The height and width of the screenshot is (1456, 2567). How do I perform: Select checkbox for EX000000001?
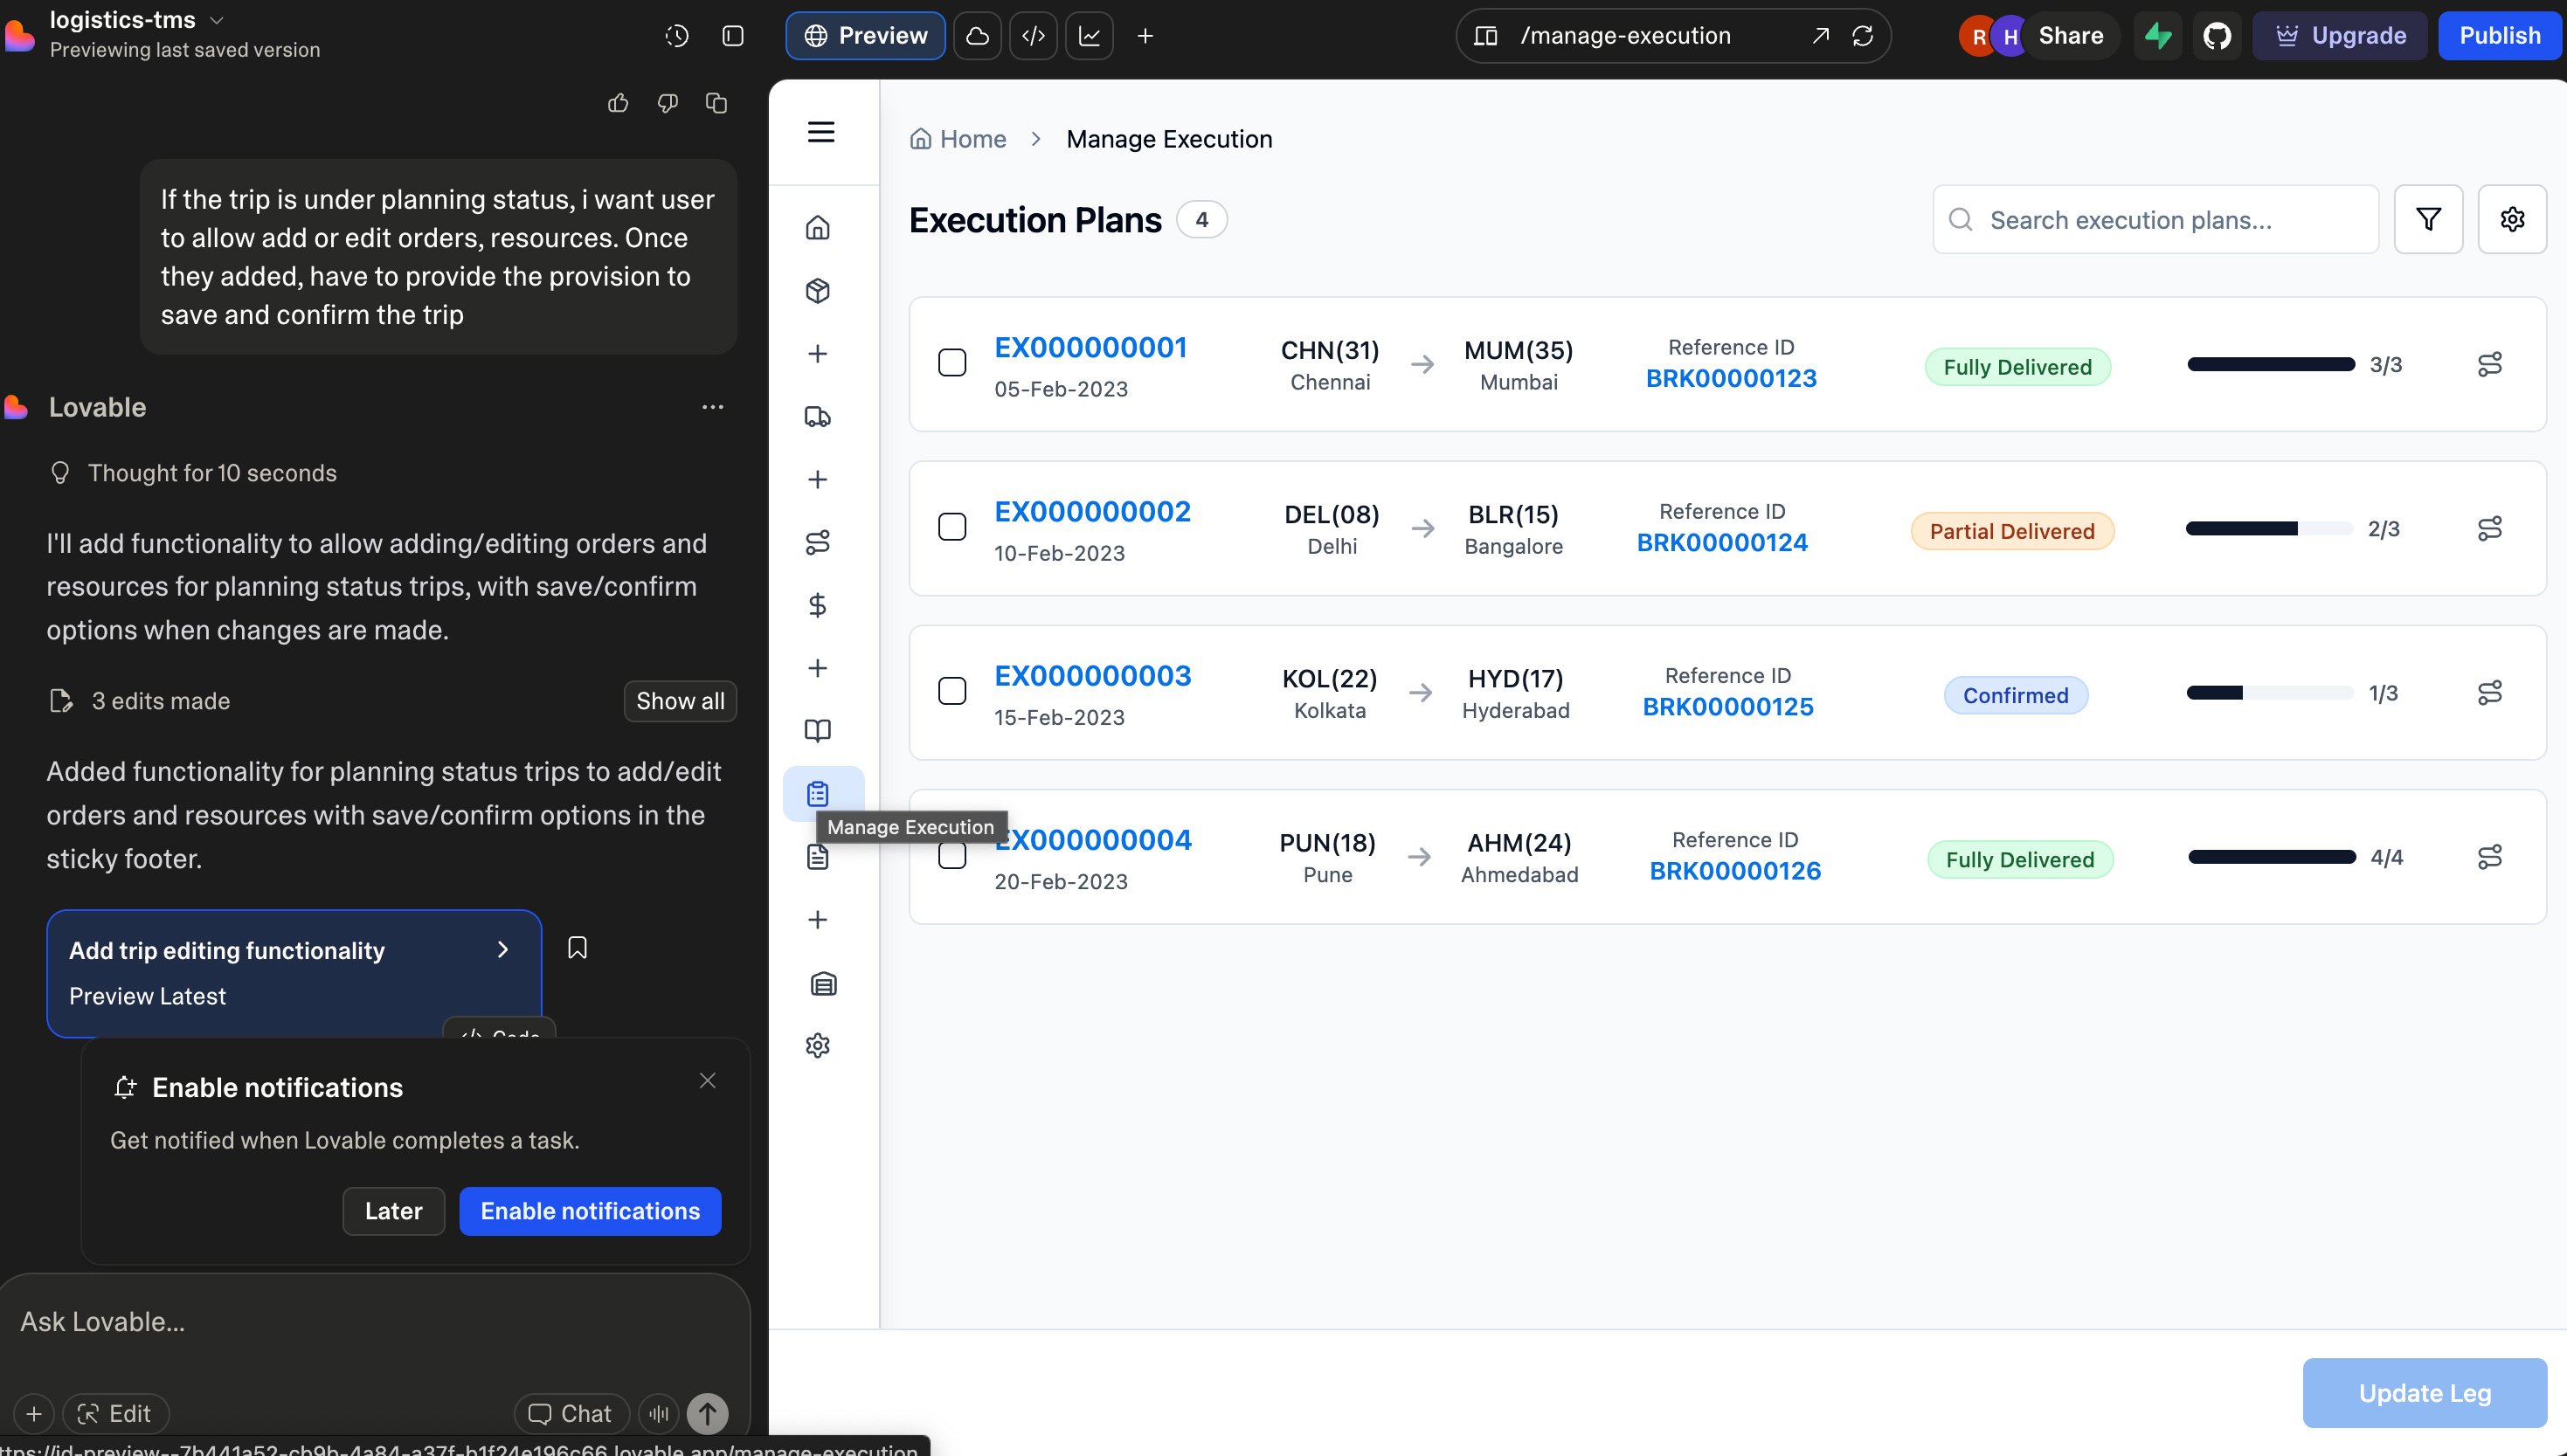[951, 363]
